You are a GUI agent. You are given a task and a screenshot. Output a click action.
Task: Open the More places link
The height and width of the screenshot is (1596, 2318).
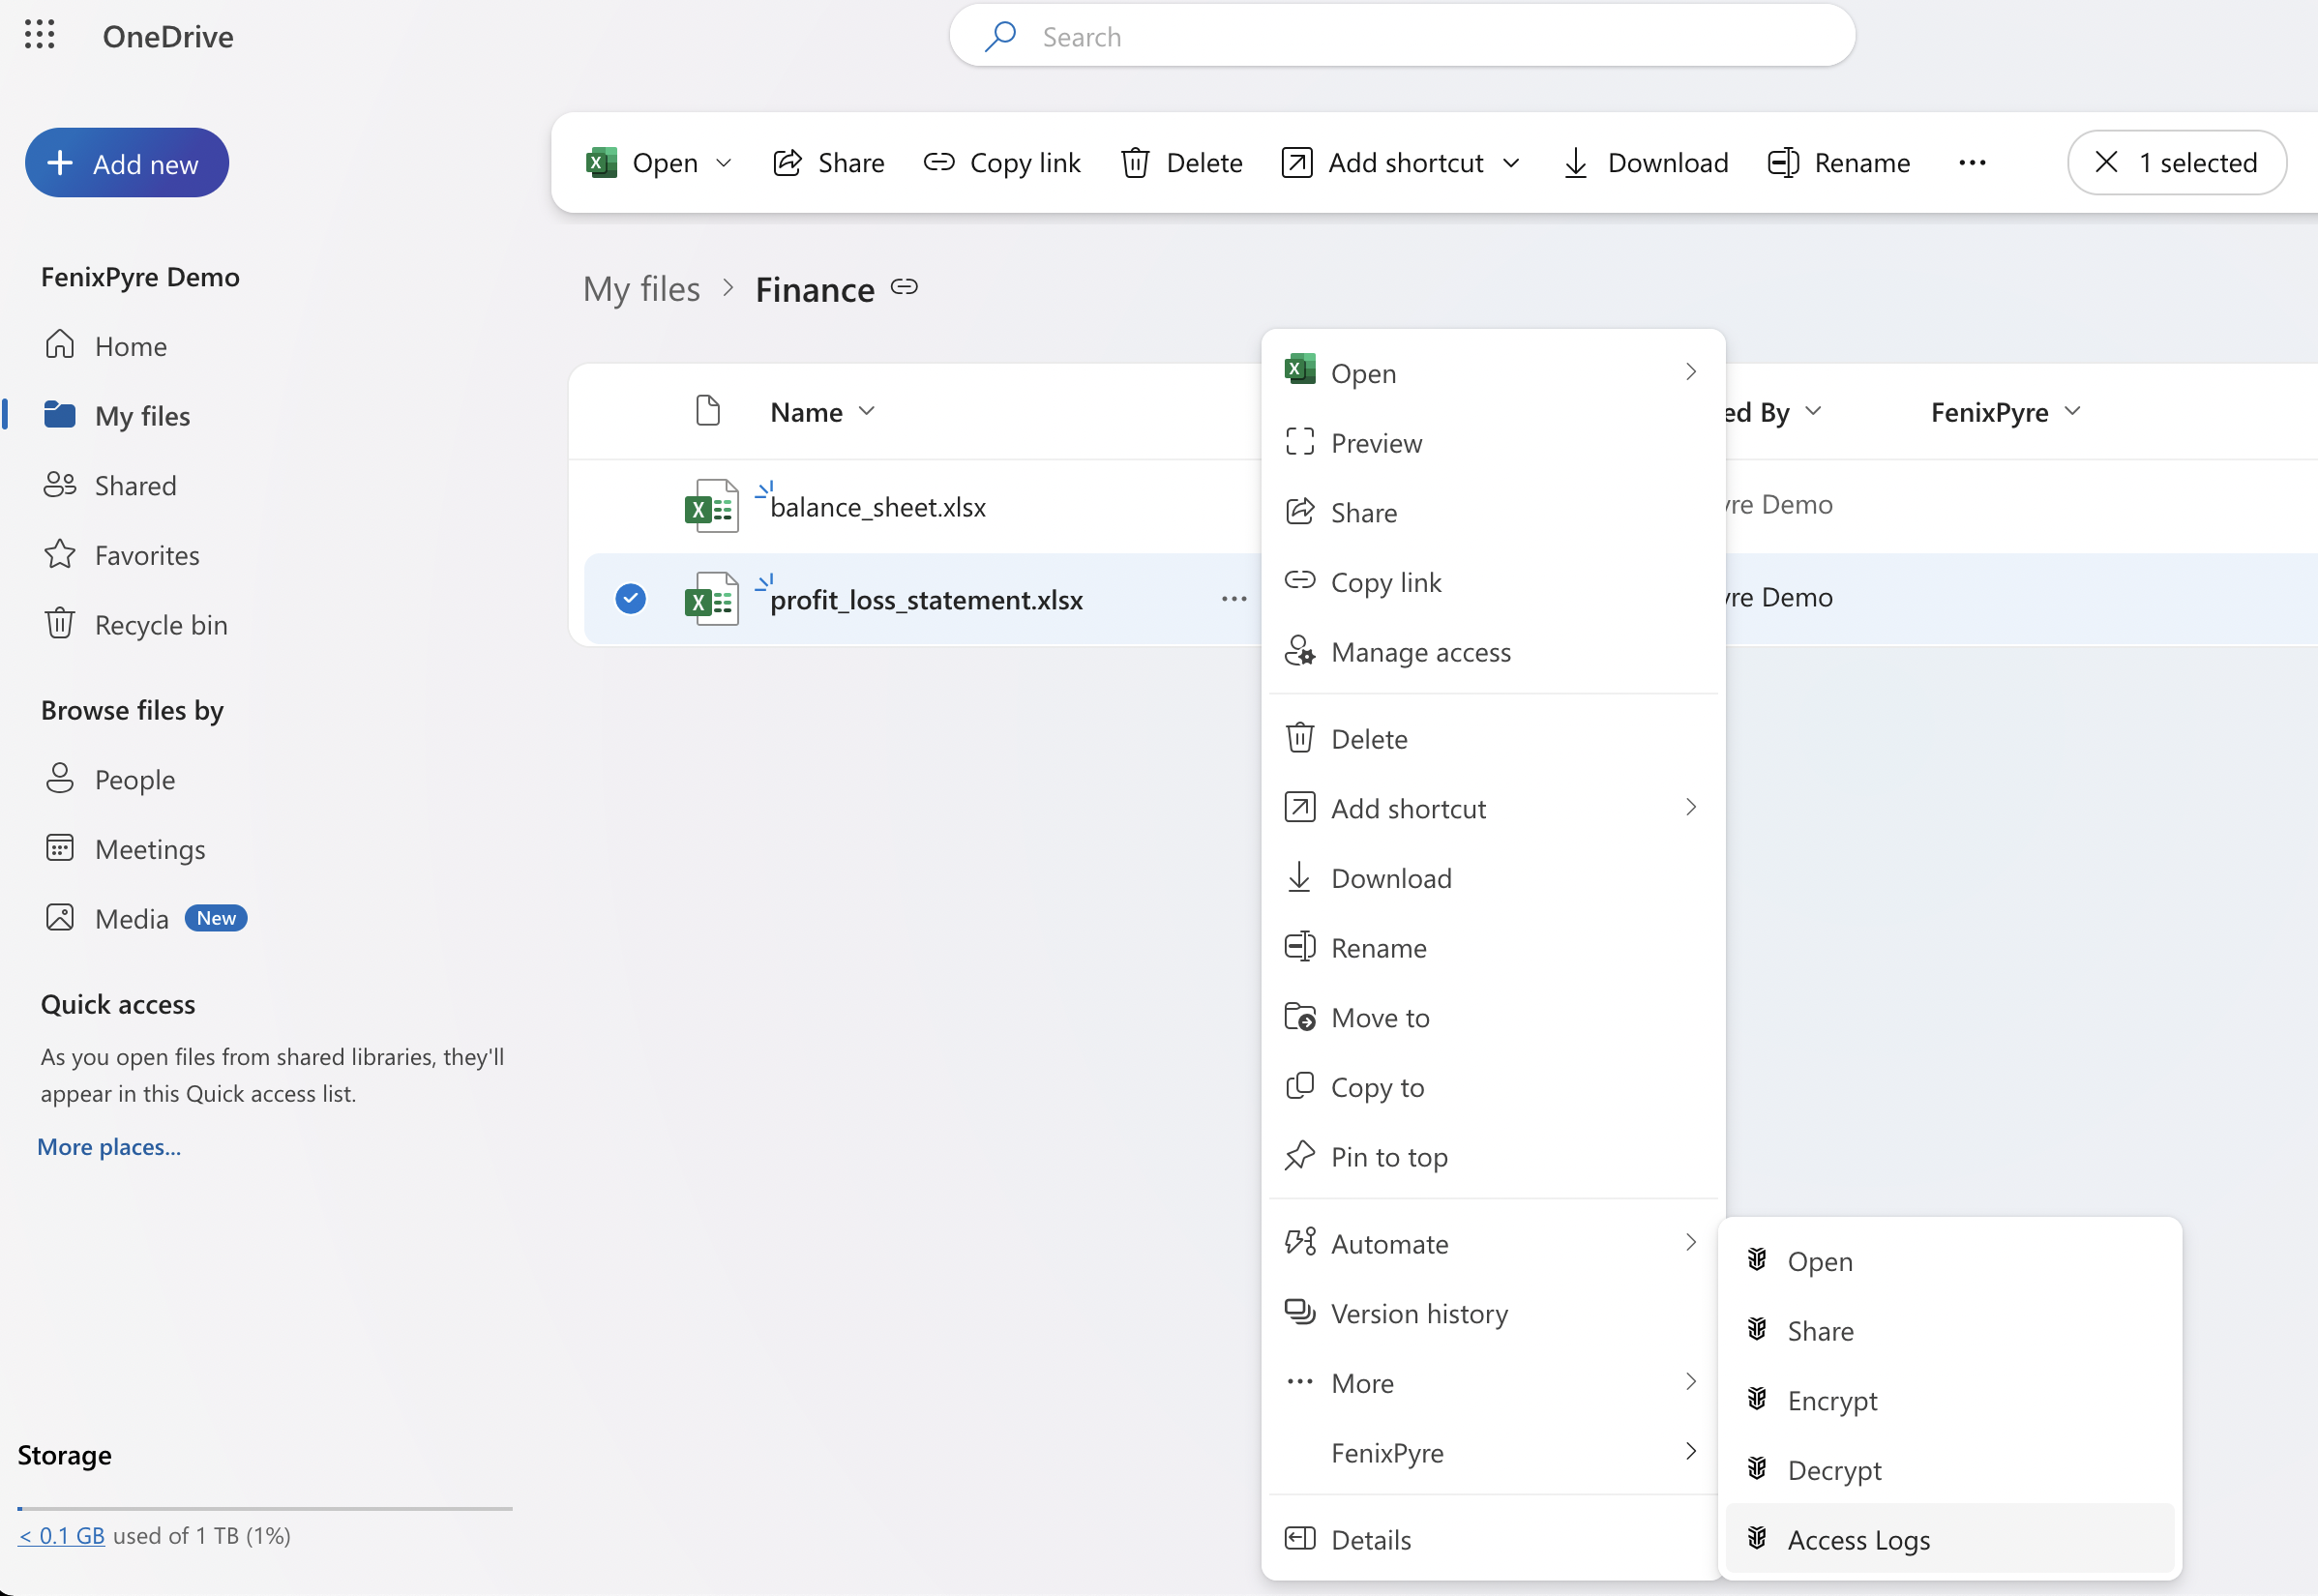coord(109,1146)
